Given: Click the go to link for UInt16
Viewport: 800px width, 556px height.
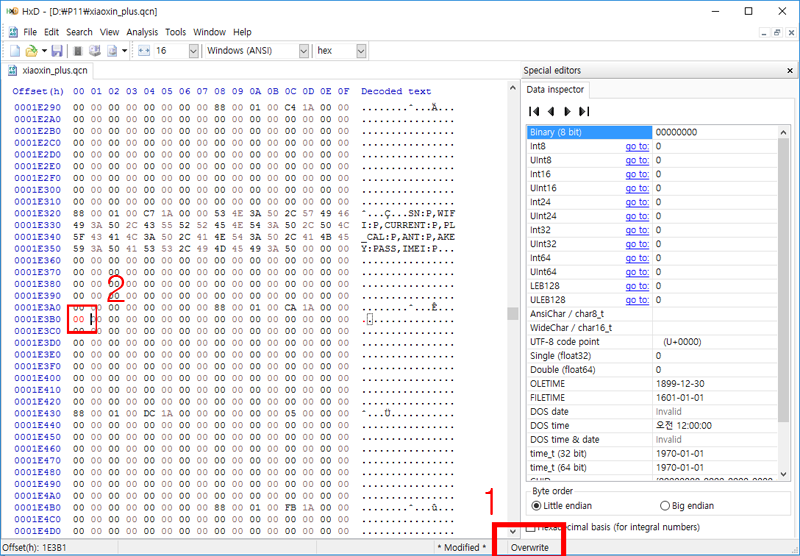Looking at the screenshot, I should (637, 188).
